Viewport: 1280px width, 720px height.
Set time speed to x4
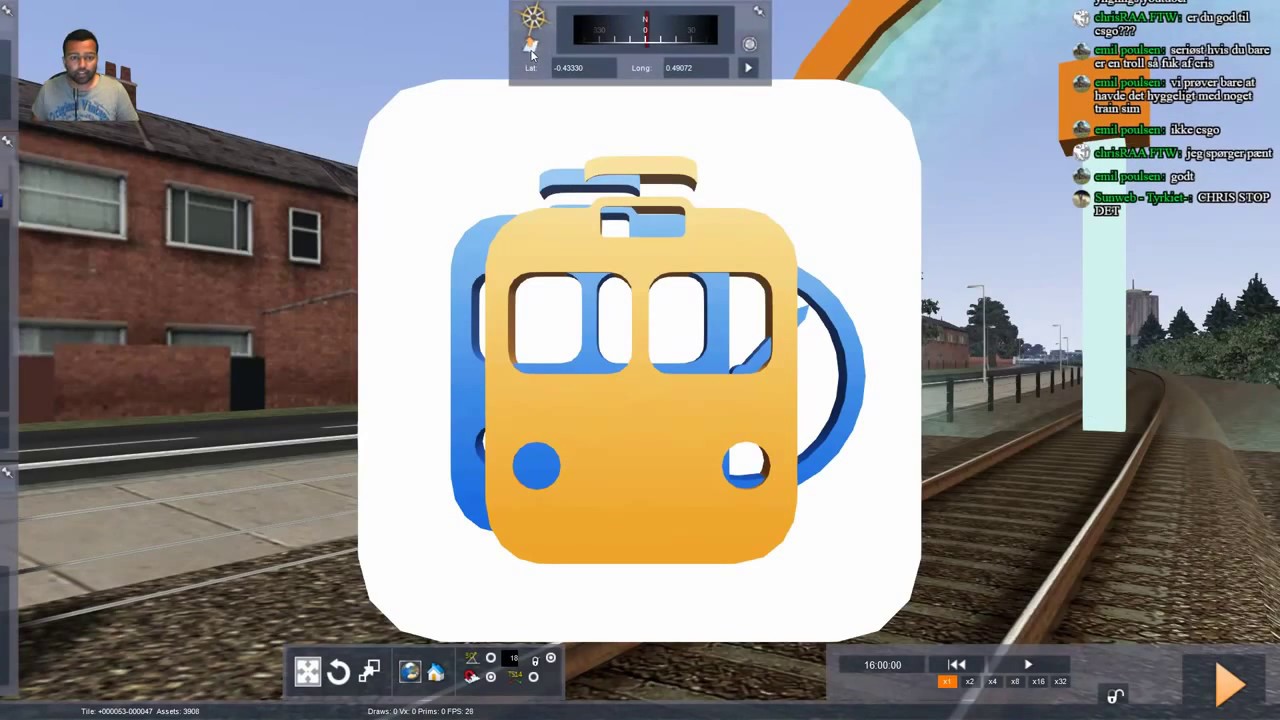point(992,682)
